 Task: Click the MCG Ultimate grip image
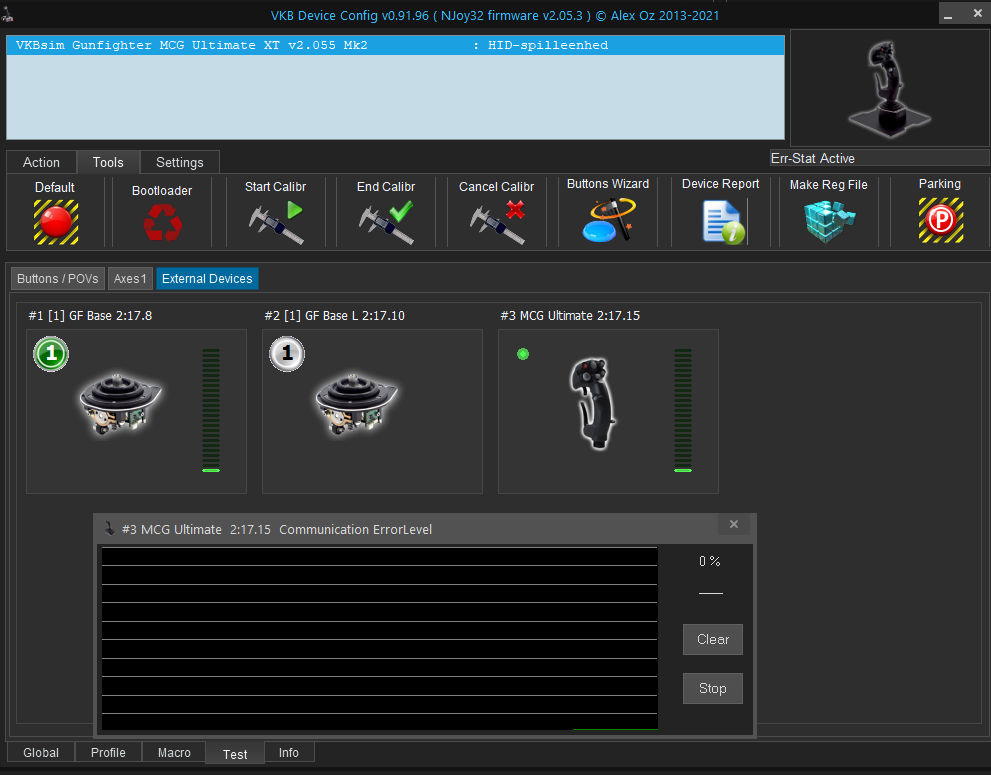pyautogui.click(x=592, y=403)
